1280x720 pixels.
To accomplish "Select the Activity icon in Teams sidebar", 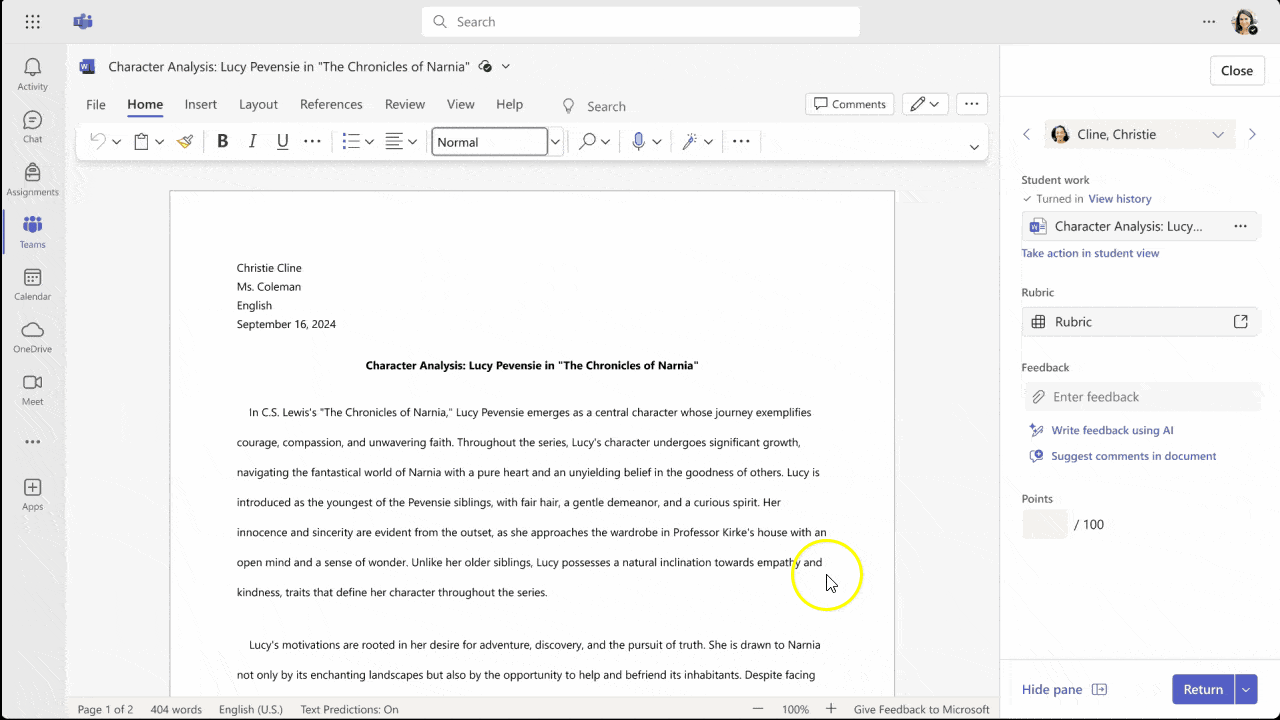I will [x=32, y=68].
